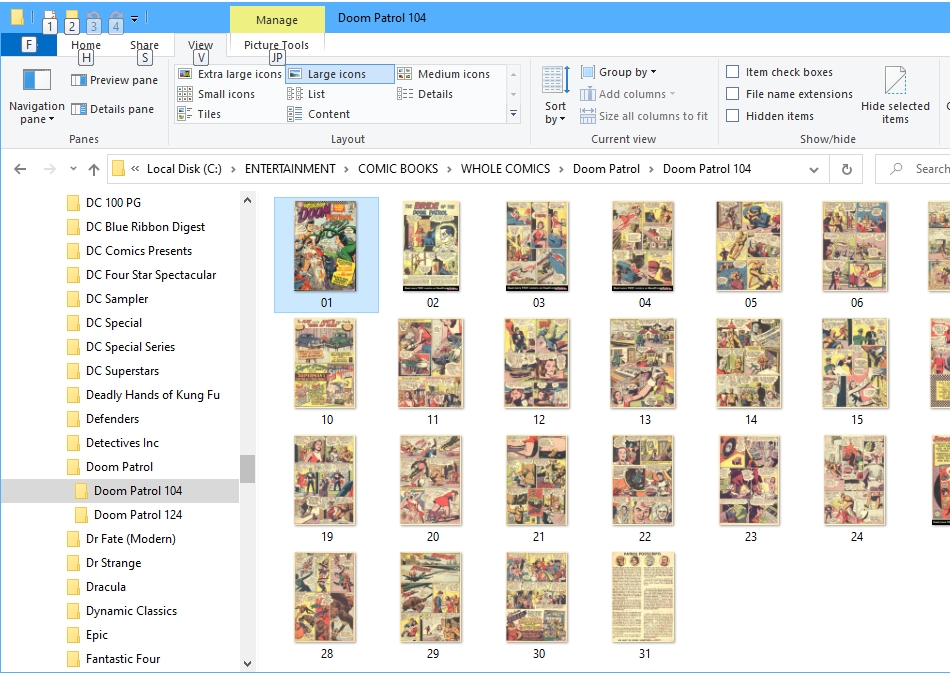Toggle the Details pane
950x676 pixels.
tap(113, 109)
